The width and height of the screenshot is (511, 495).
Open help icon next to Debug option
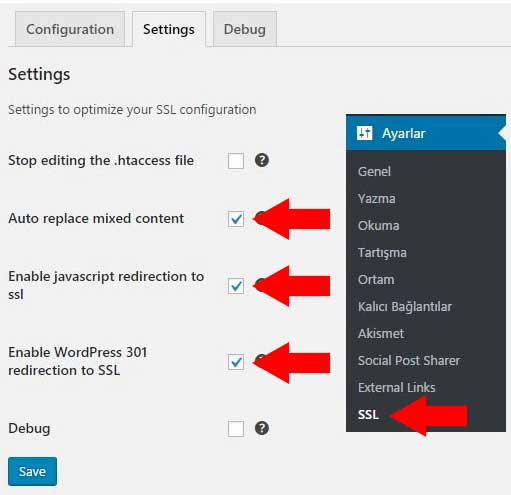pos(262,428)
